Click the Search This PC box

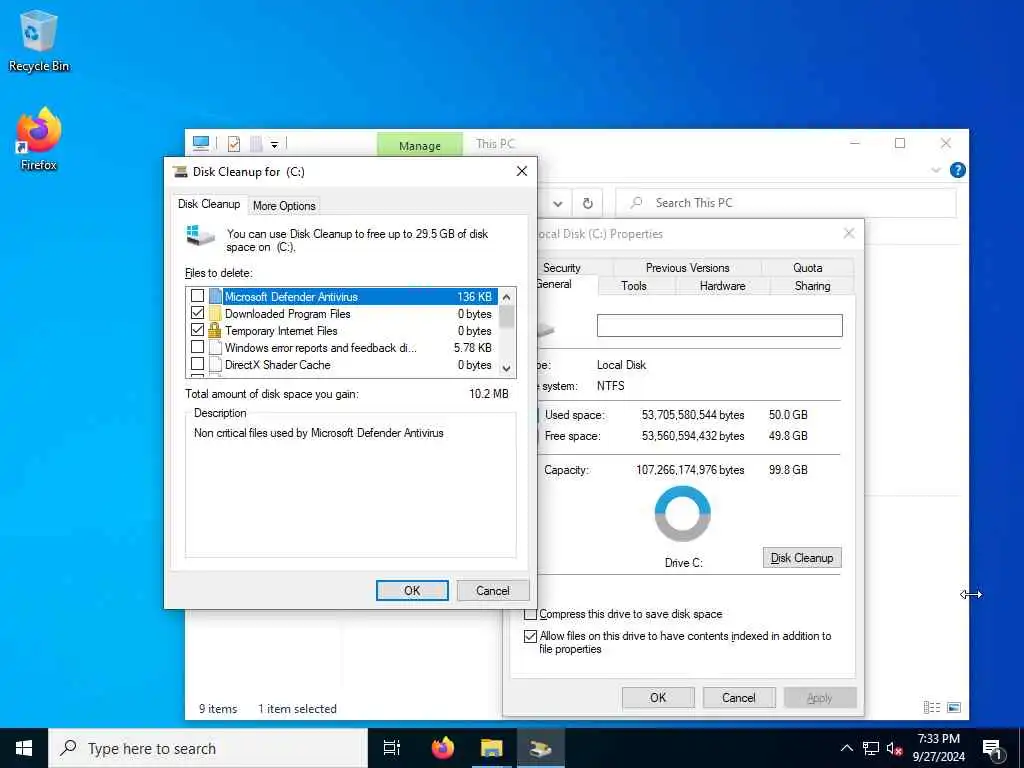pyautogui.click(x=786, y=203)
